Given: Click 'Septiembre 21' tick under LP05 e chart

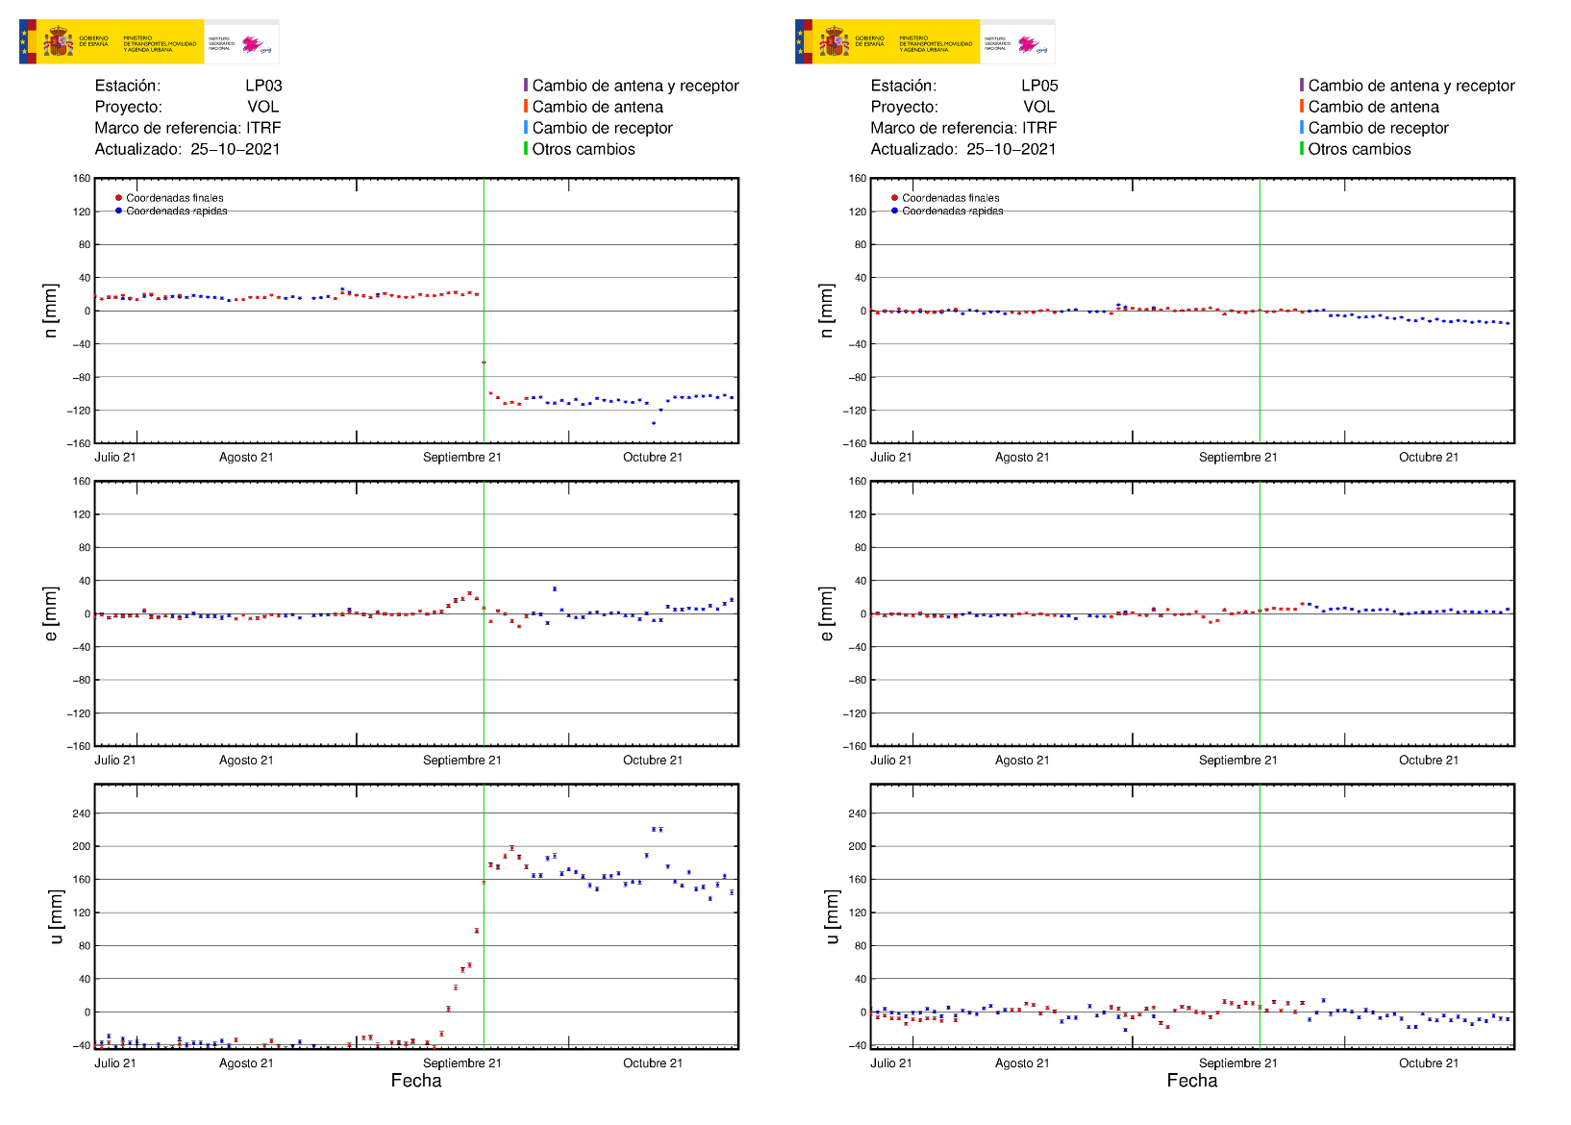Looking at the screenshot, I should click(1238, 760).
